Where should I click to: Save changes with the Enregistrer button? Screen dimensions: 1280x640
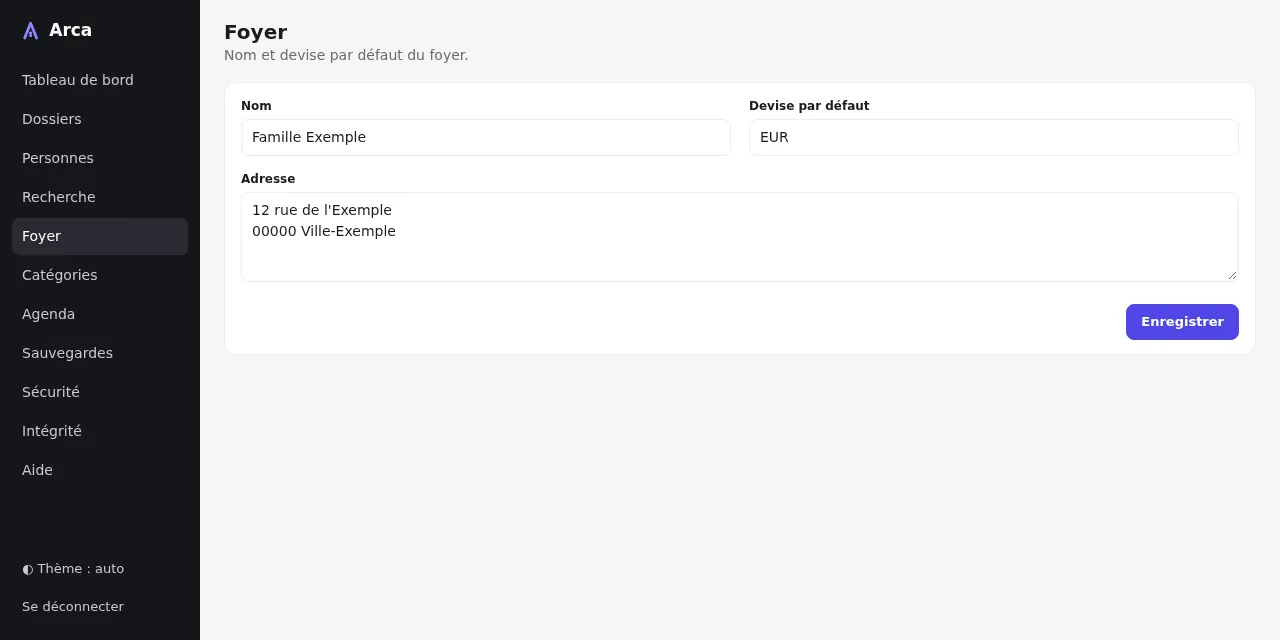pyautogui.click(x=1182, y=322)
